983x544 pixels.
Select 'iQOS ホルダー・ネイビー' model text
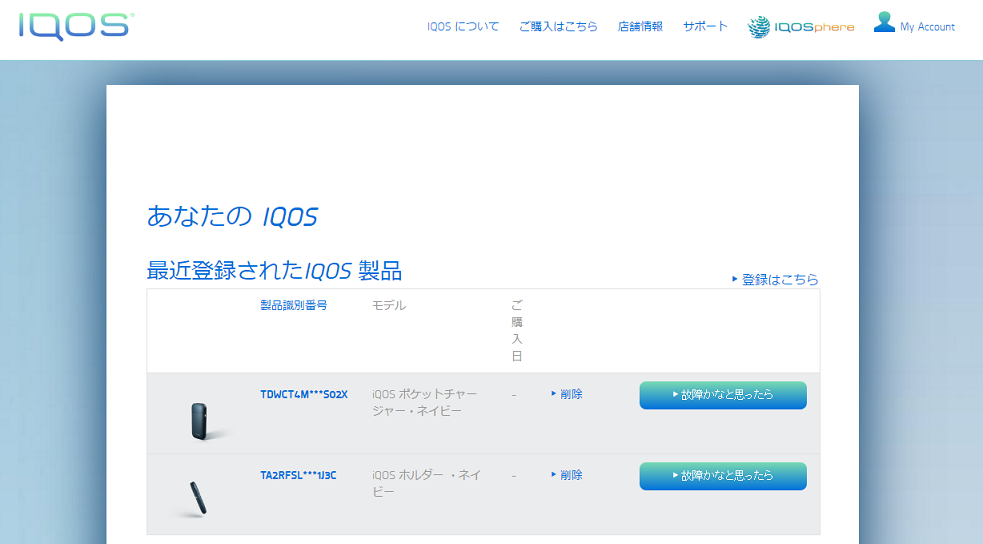[x=426, y=483]
